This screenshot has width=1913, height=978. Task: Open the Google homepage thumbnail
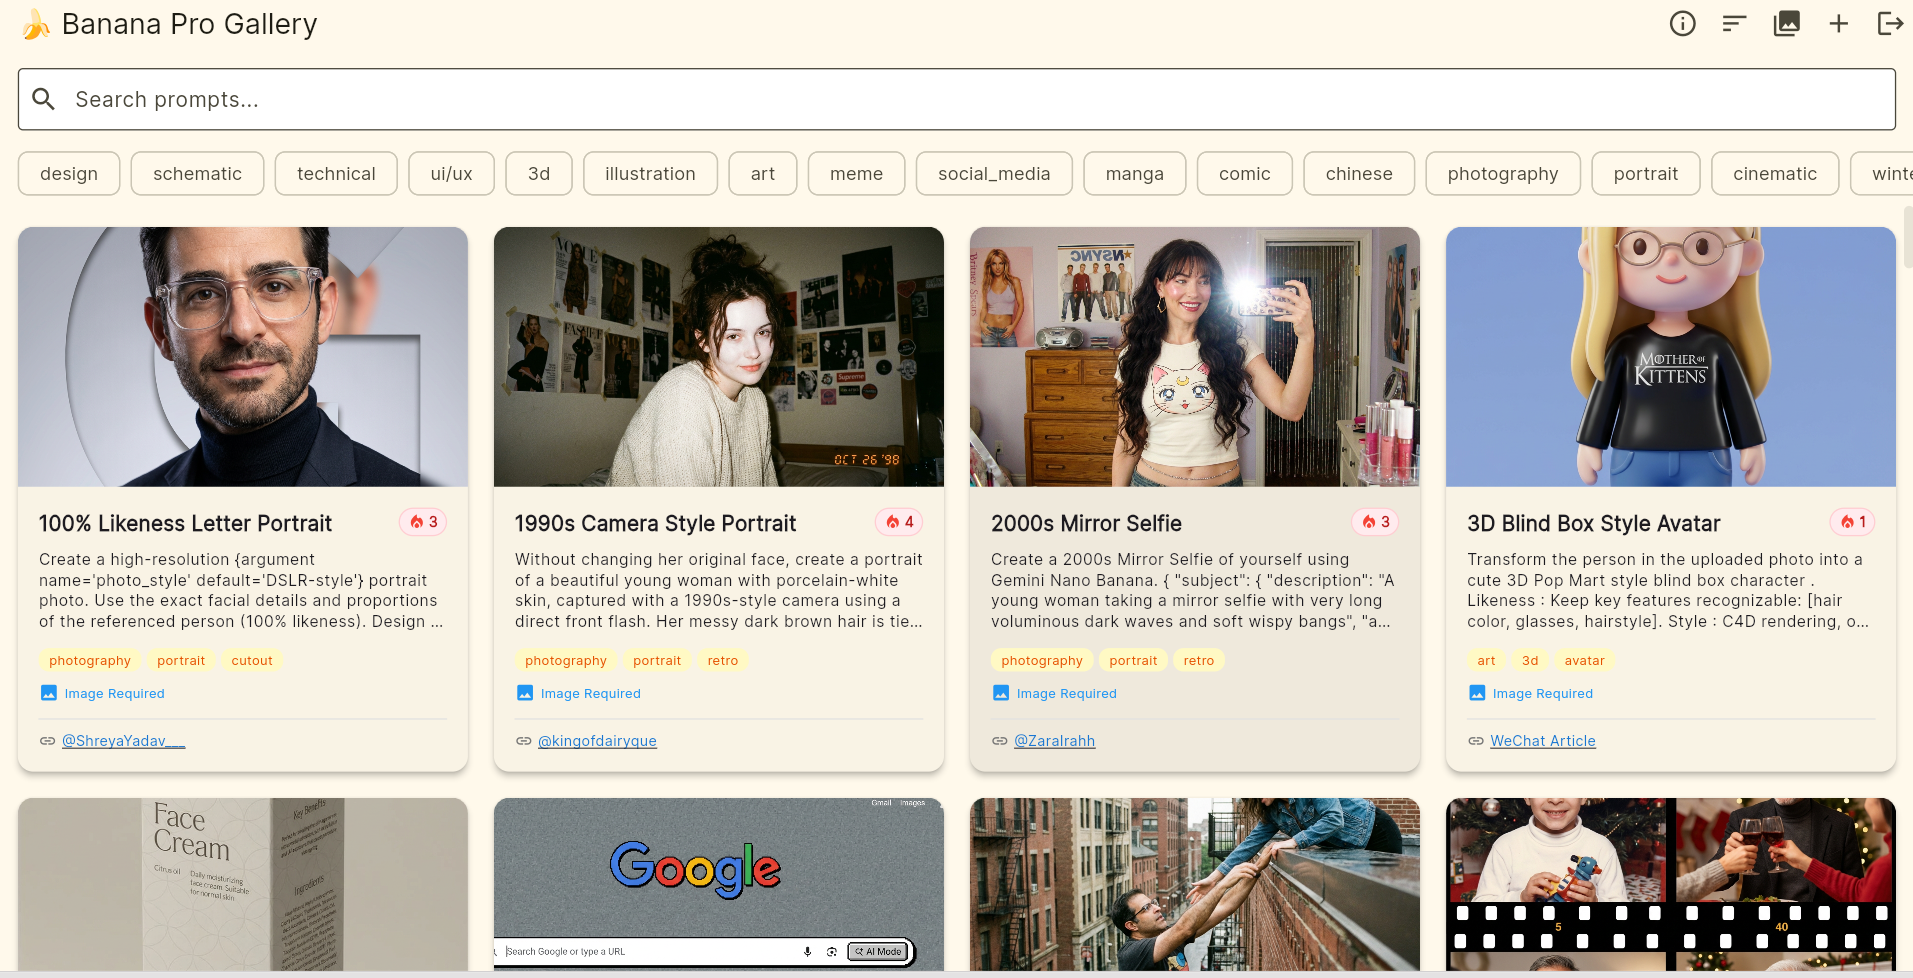[719, 884]
